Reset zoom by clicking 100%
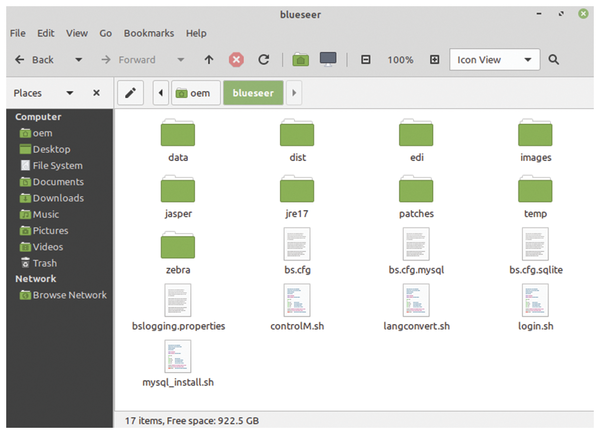Screen dimensions: 600x434 coord(400,60)
